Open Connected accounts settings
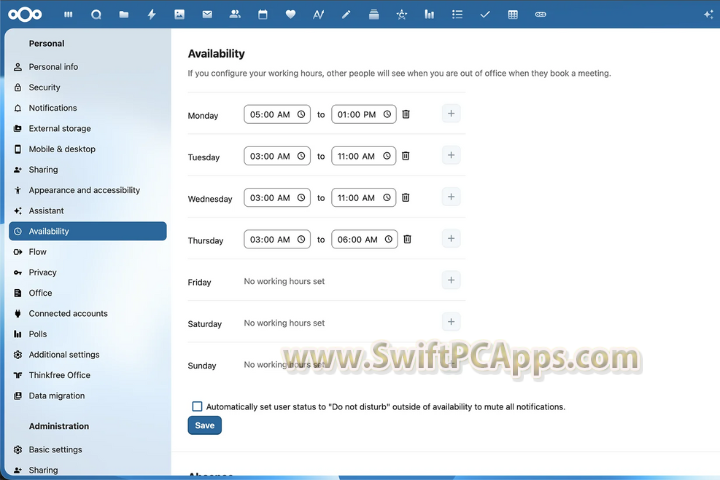 click(88, 314)
